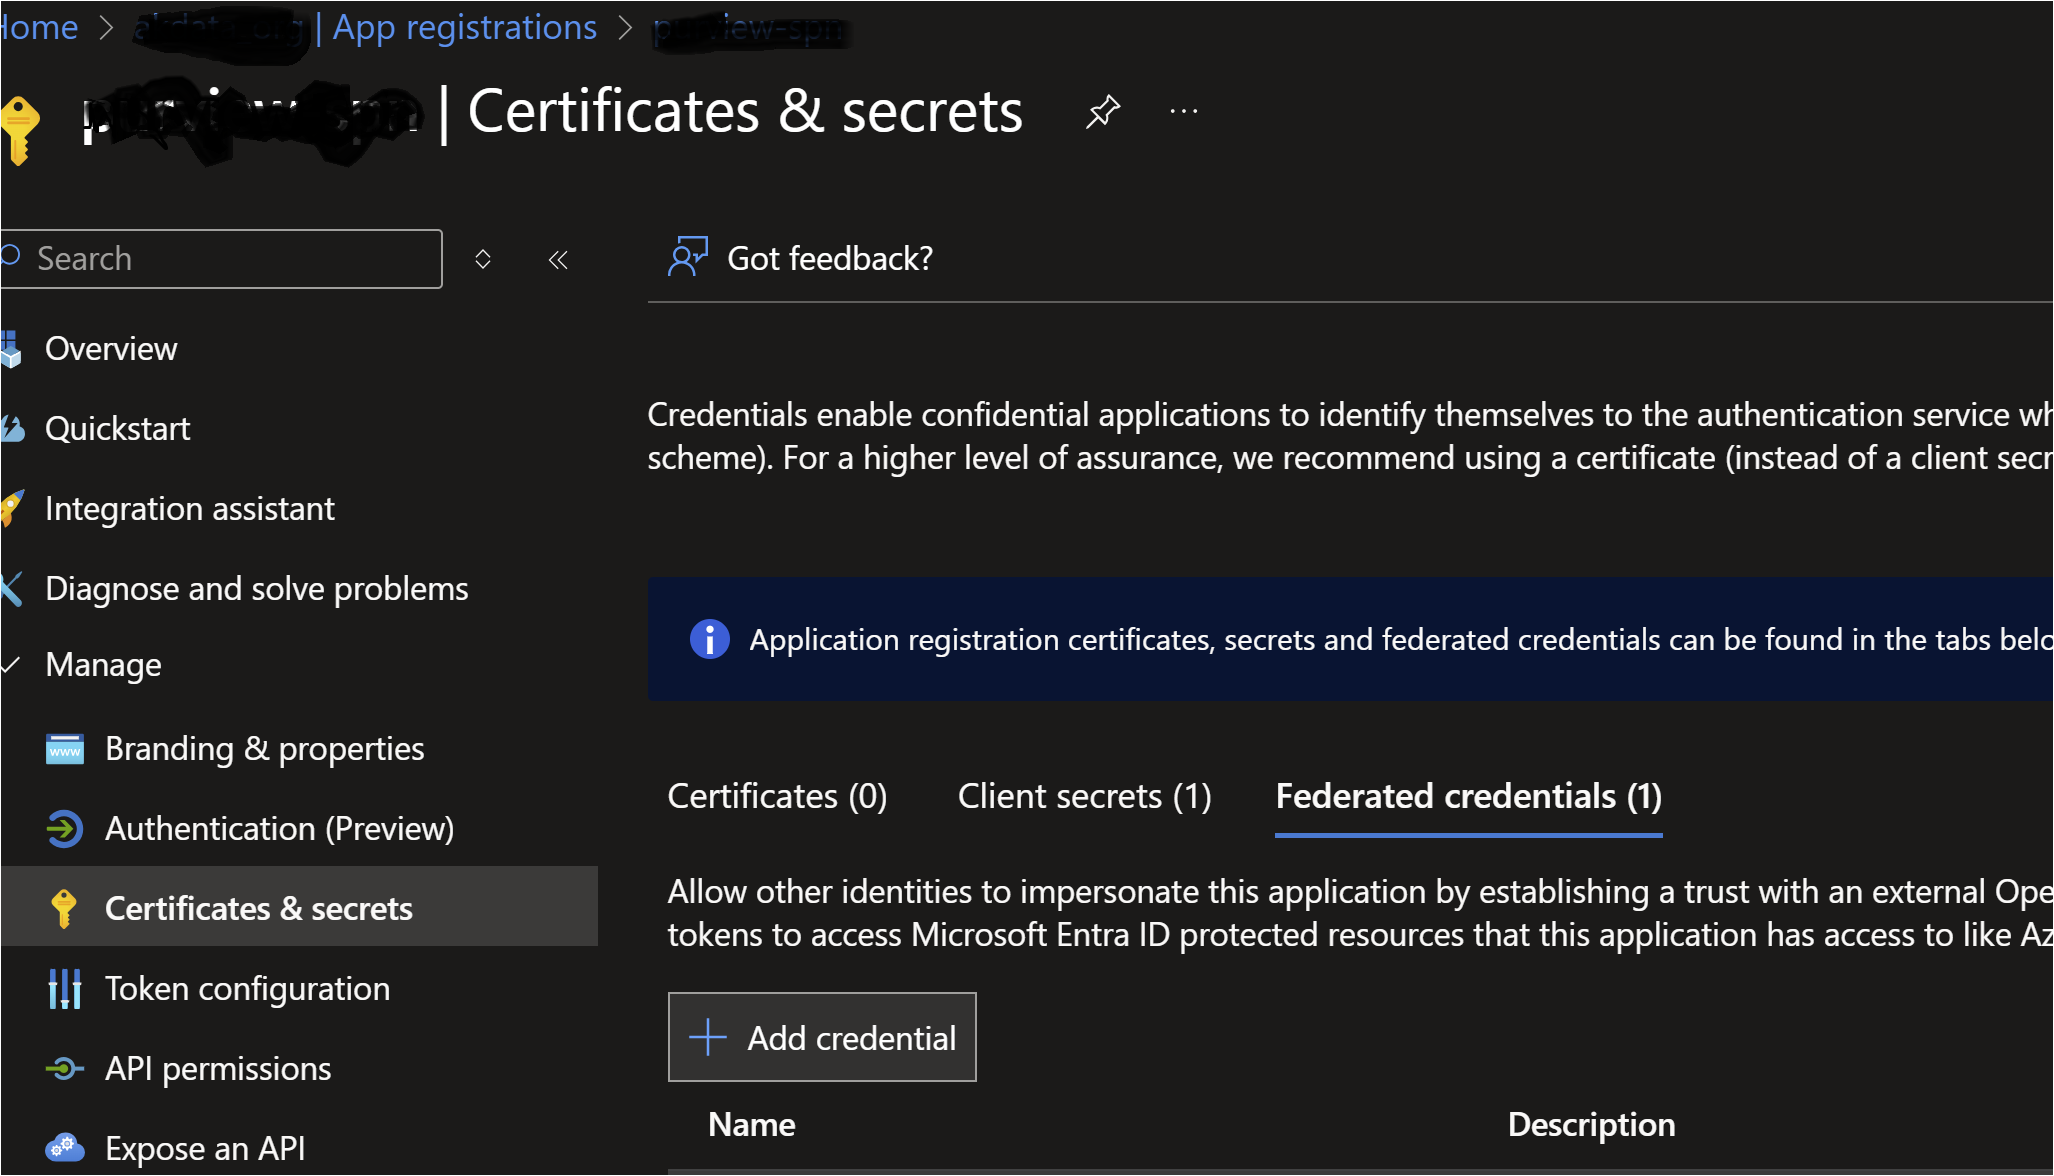Switch to Certificates (0) tab
The height and width of the screenshot is (1176, 2054).
coord(777,796)
